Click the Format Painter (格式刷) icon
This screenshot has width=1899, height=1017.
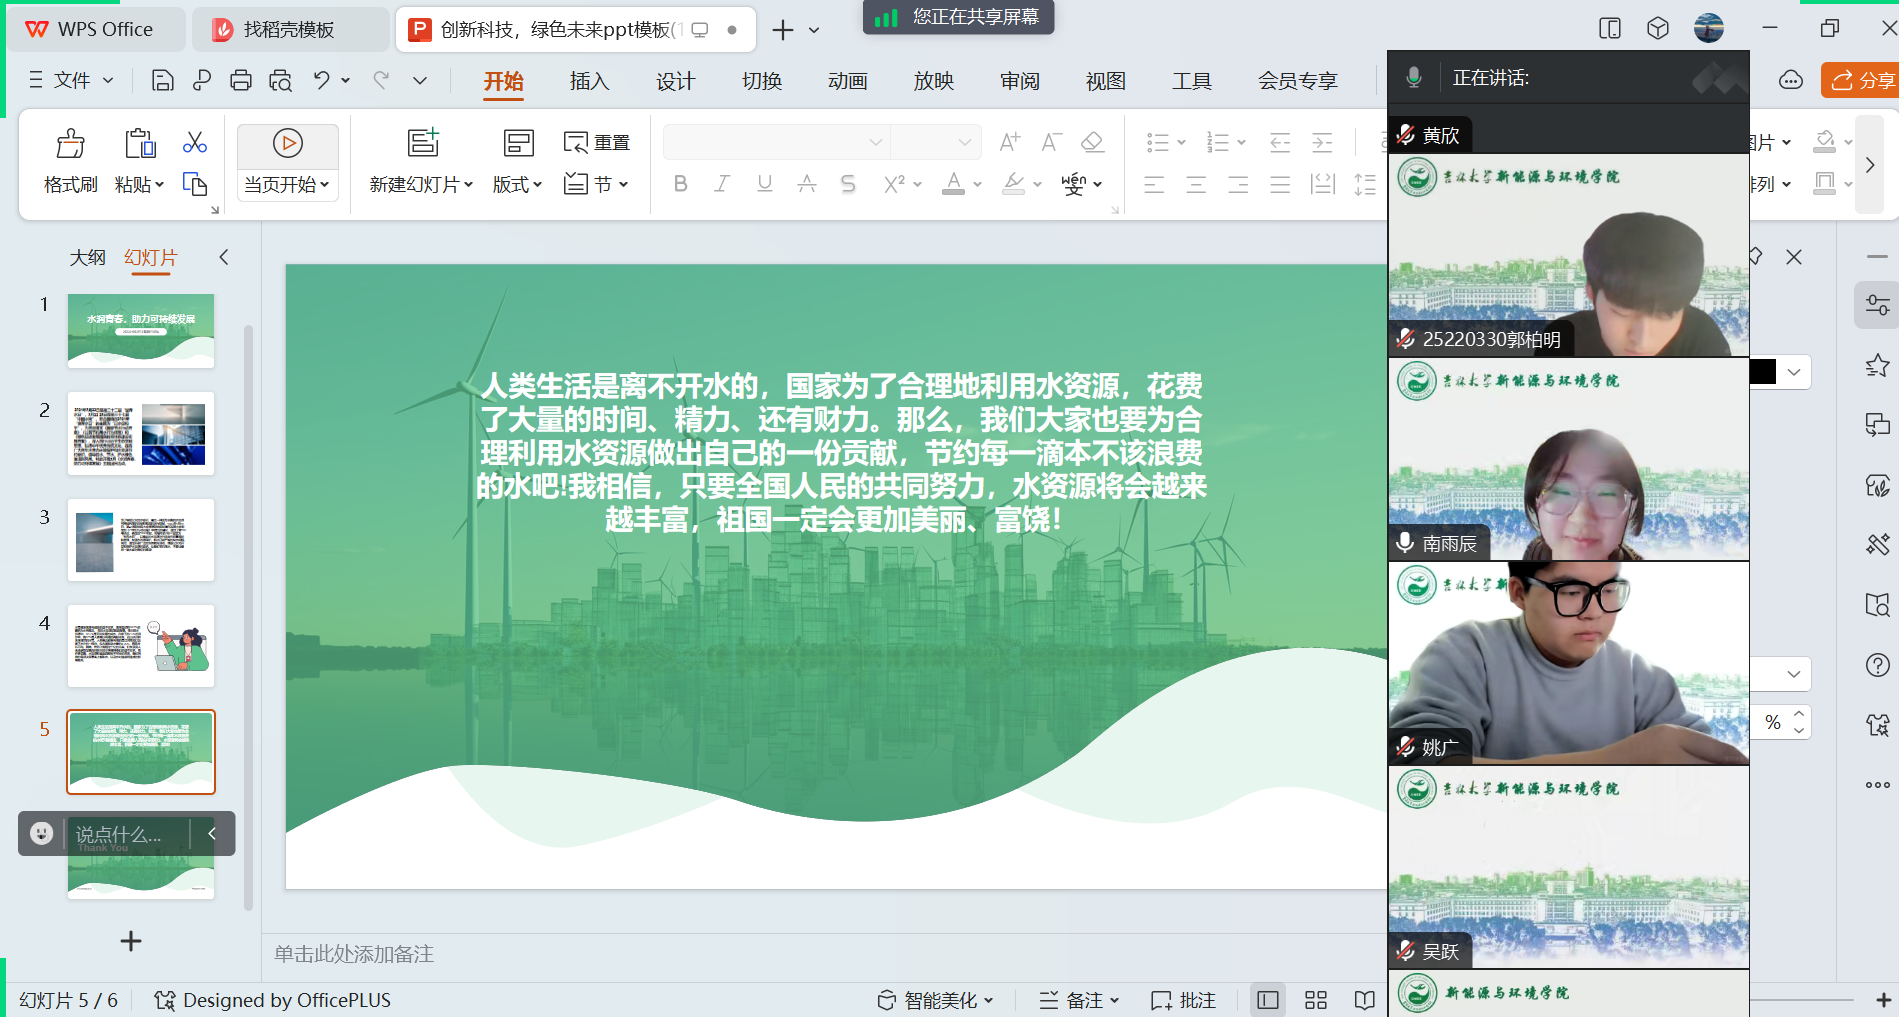[70, 145]
